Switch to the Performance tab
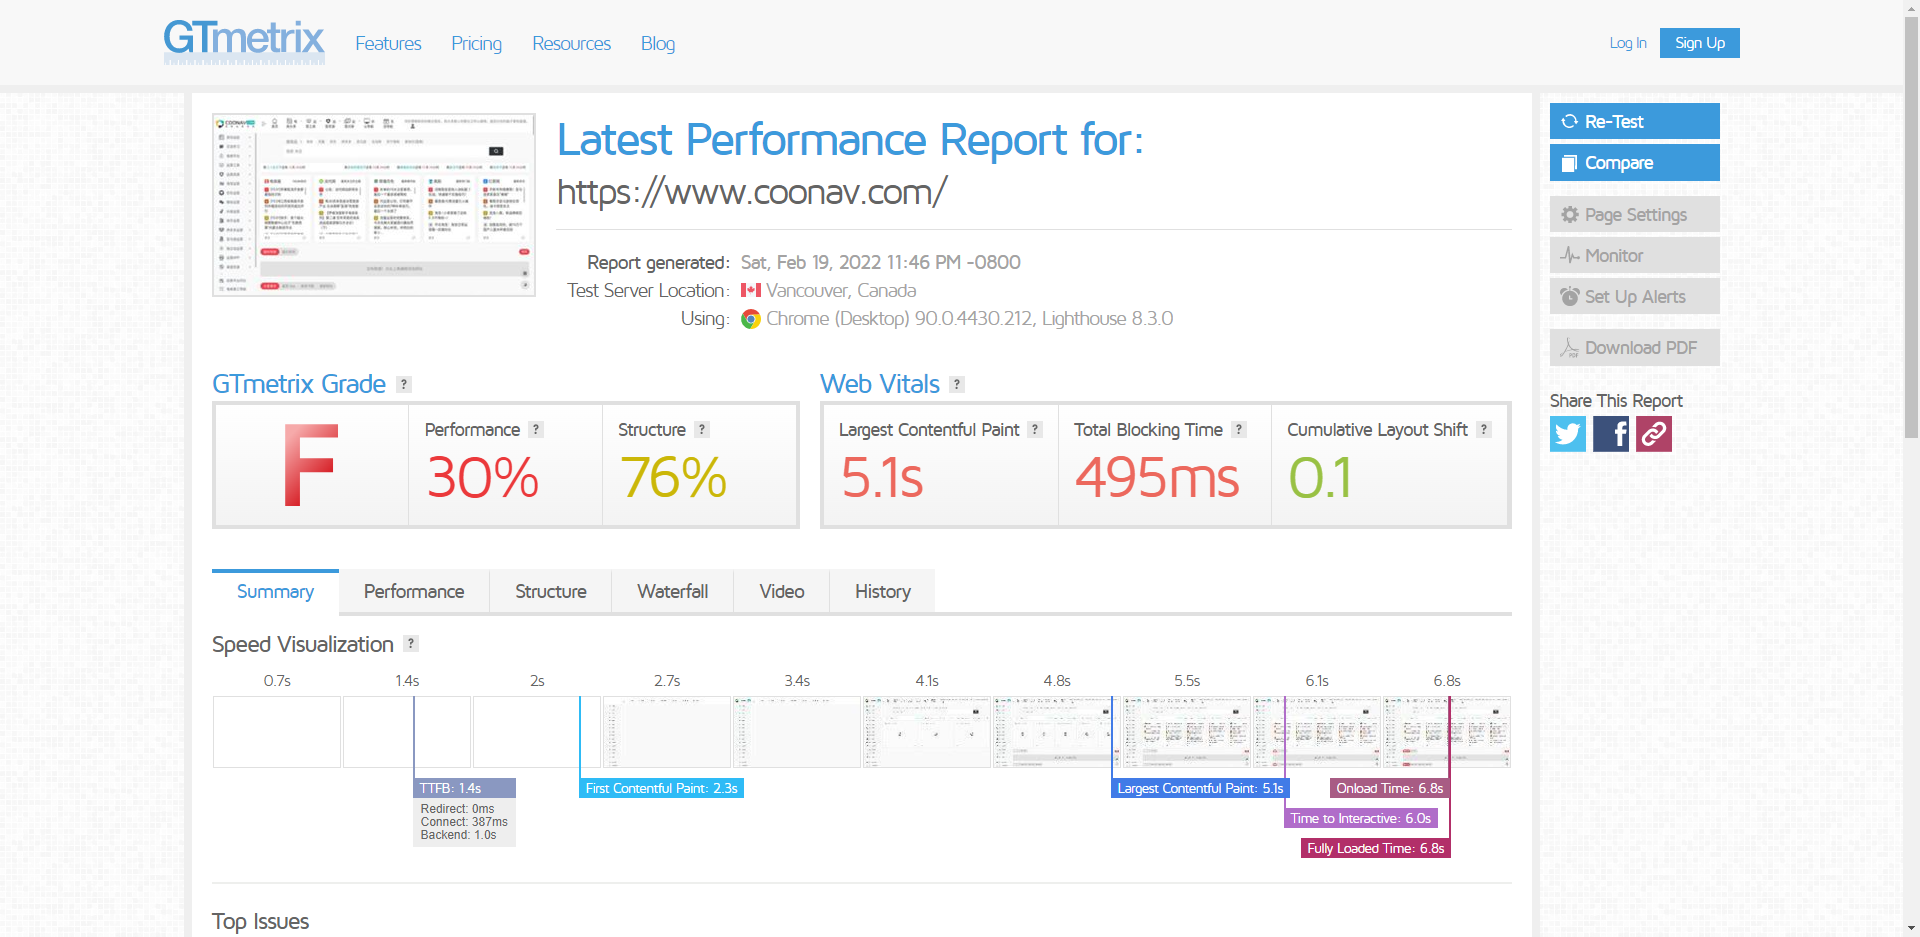1920x937 pixels. click(x=414, y=591)
